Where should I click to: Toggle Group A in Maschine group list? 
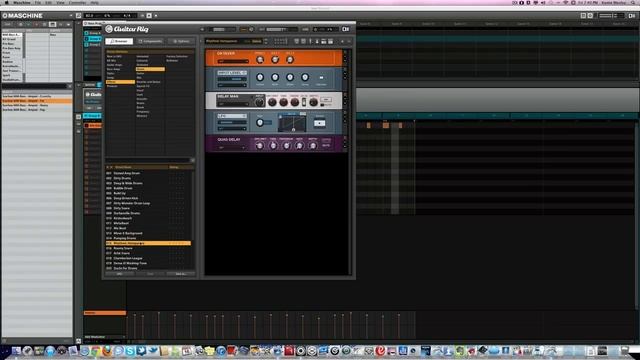tap(92, 33)
